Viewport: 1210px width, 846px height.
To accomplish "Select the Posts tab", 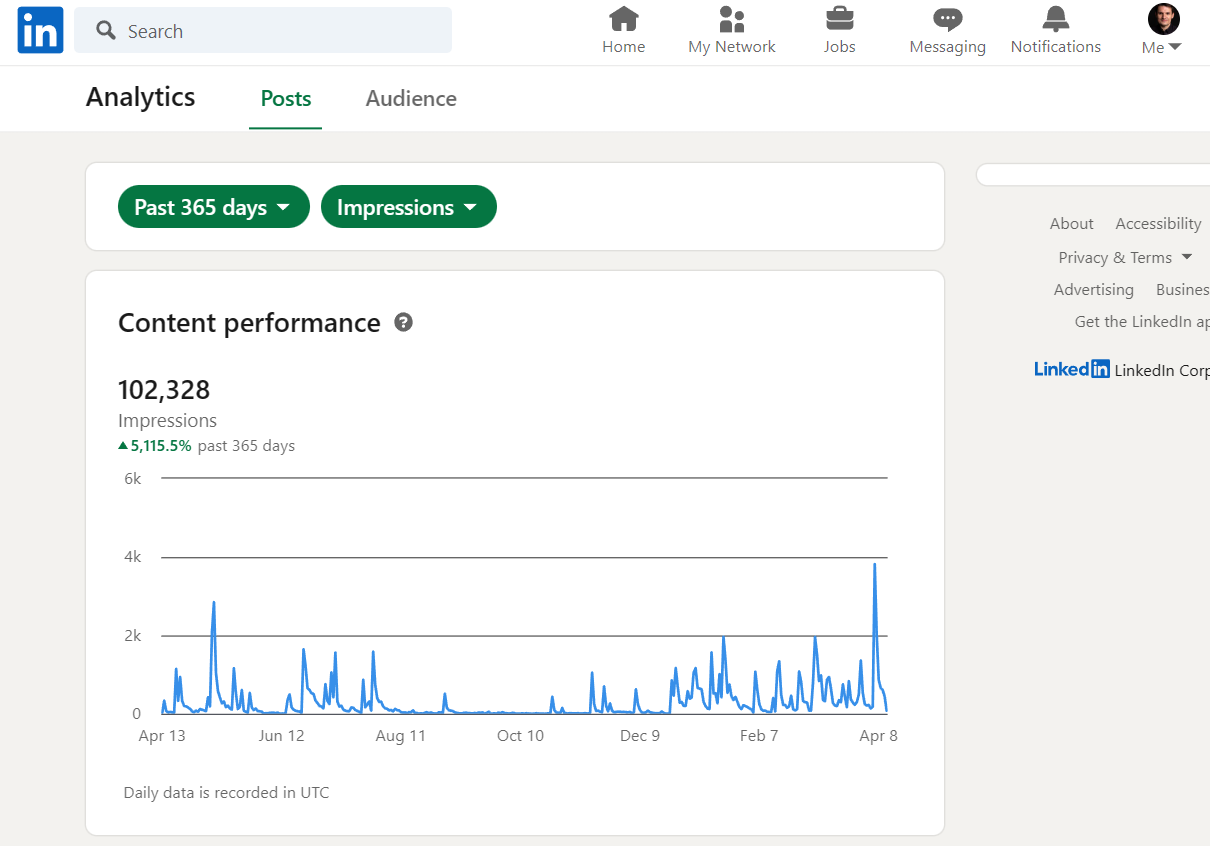I will pyautogui.click(x=286, y=98).
